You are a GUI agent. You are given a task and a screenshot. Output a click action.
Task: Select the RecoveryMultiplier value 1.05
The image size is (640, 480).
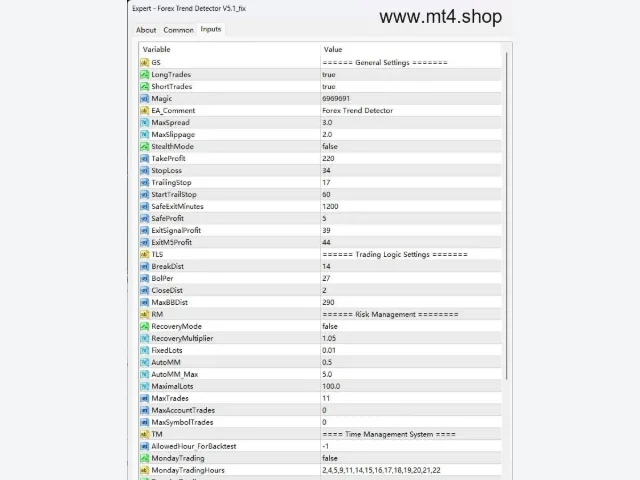329,338
